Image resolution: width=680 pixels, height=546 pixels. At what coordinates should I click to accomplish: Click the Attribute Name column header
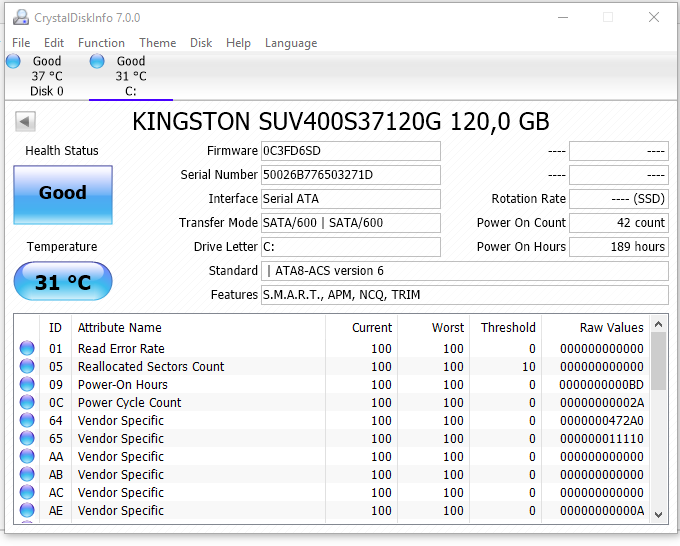pos(198,327)
